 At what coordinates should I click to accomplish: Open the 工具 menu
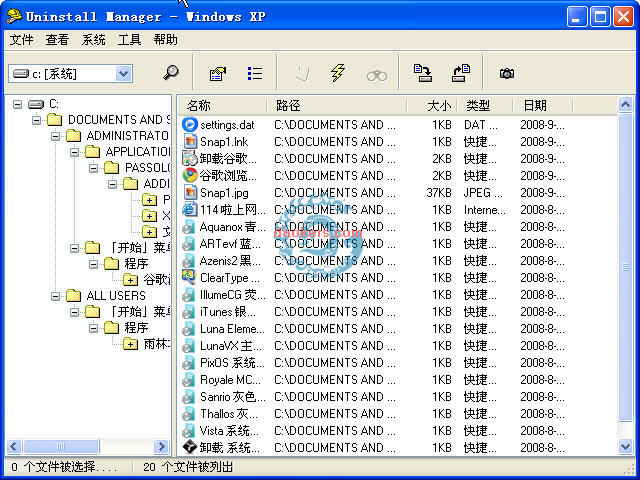tap(129, 40)
